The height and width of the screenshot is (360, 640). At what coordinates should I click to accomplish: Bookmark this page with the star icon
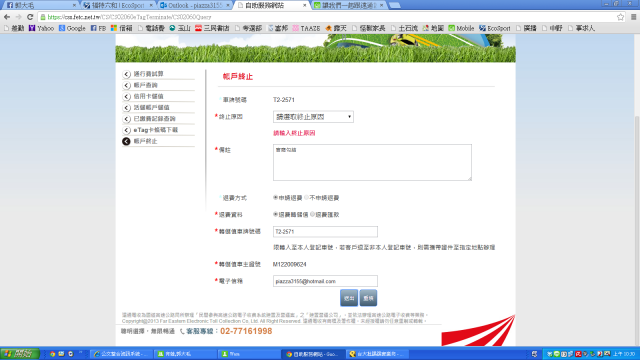(620, 17)
